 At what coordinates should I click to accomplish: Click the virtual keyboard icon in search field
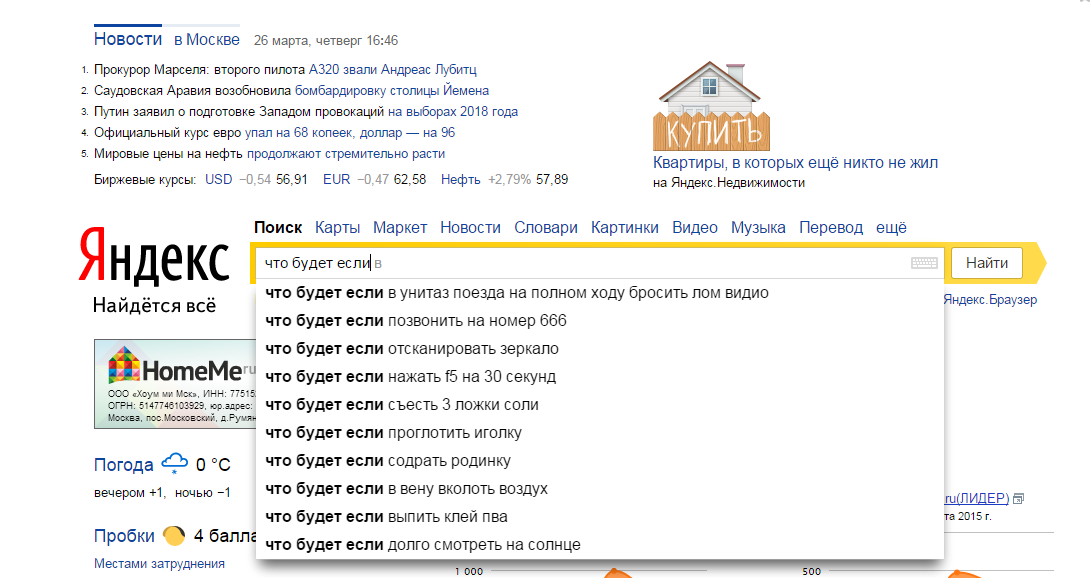[924, 263]
